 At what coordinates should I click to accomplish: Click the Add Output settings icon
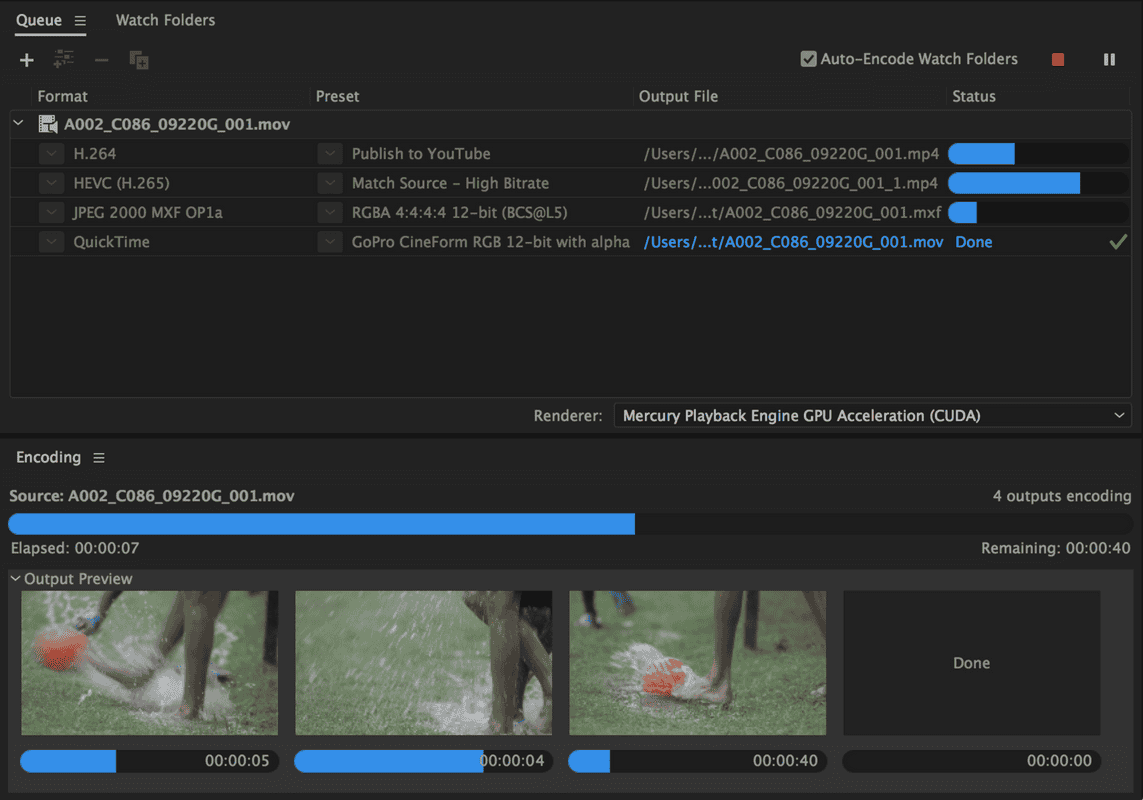point(64,59)
